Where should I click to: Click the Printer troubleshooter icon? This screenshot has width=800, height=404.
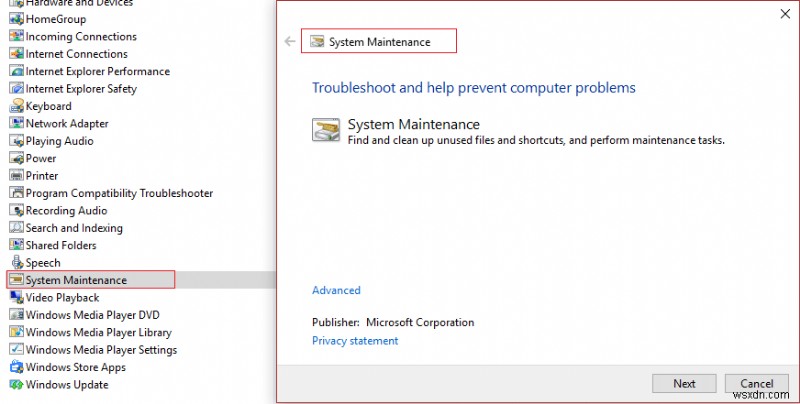point(17,176)
